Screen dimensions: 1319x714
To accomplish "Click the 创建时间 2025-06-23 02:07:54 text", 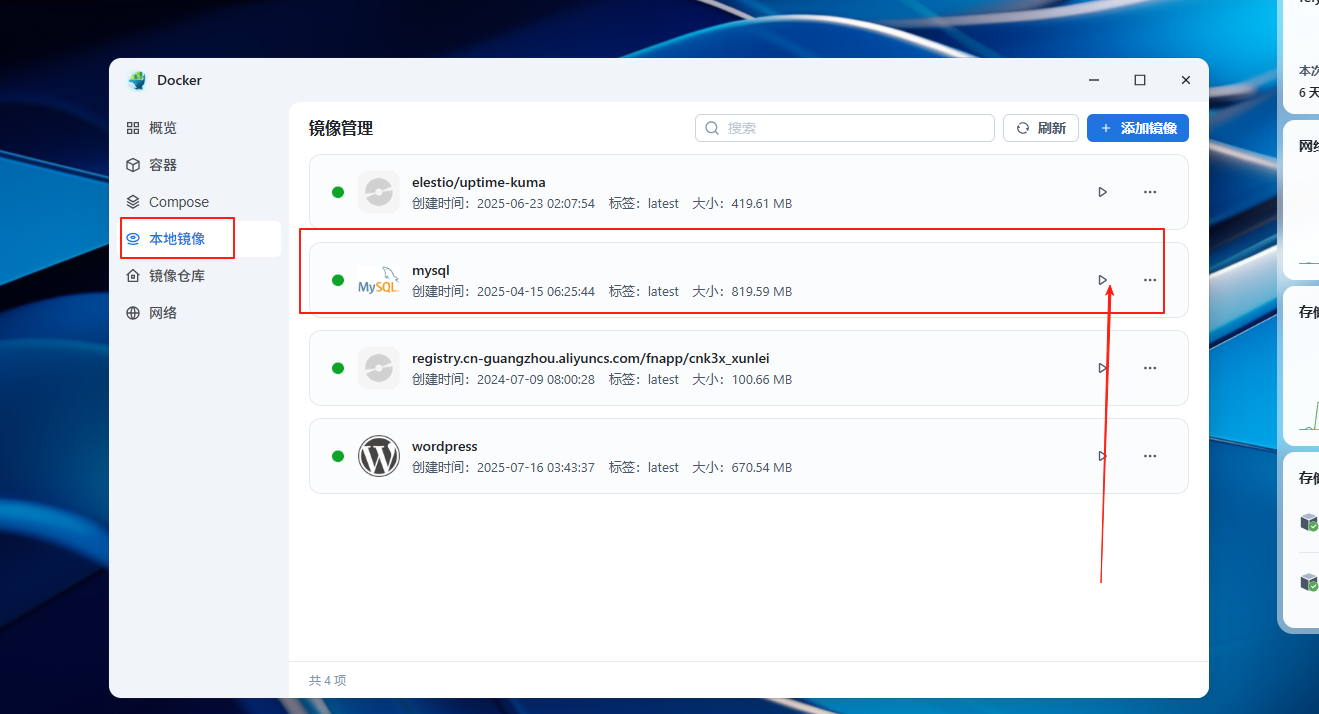I will pos(503,204).
